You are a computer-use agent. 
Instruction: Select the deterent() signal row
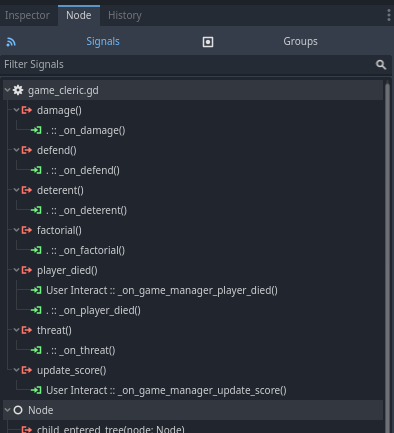[x=193, y=190]
